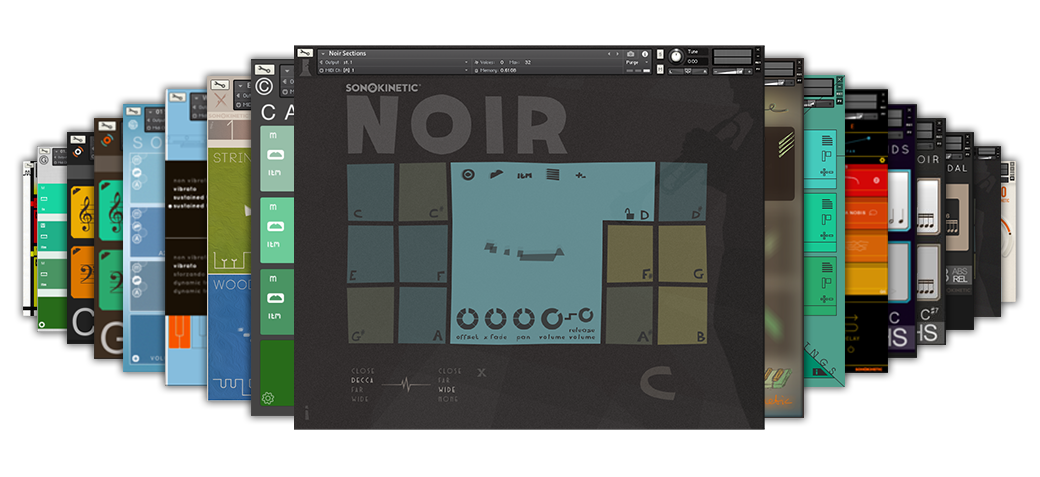The height and width of the screenshot is (477, 1040).
Task: Click the top stacked-lines icon in teal window
Action: (826, 140)
